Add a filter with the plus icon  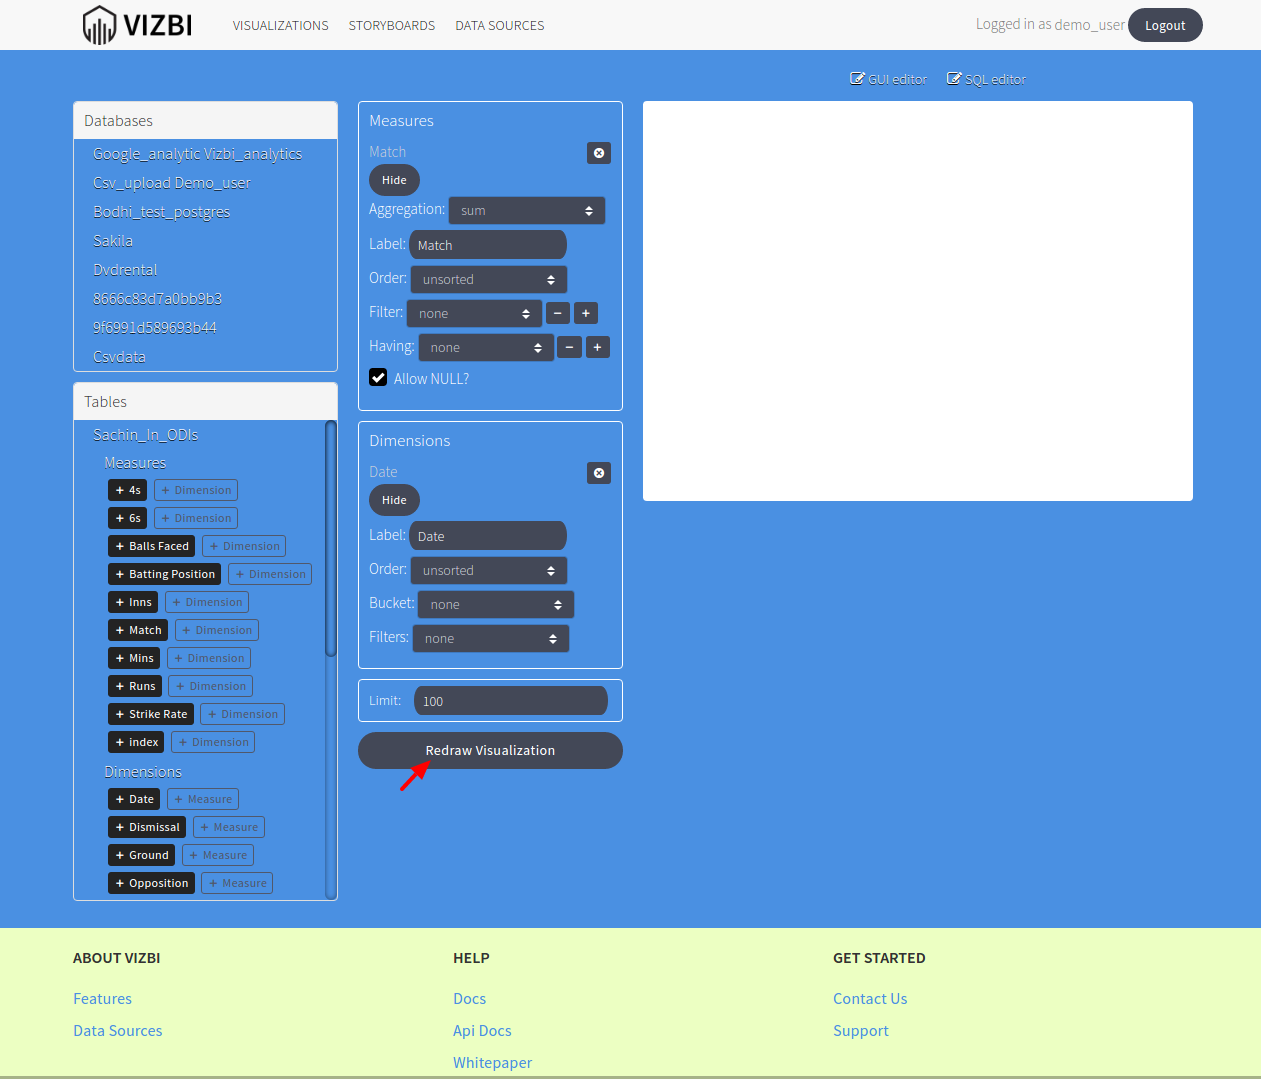[585, 313]
